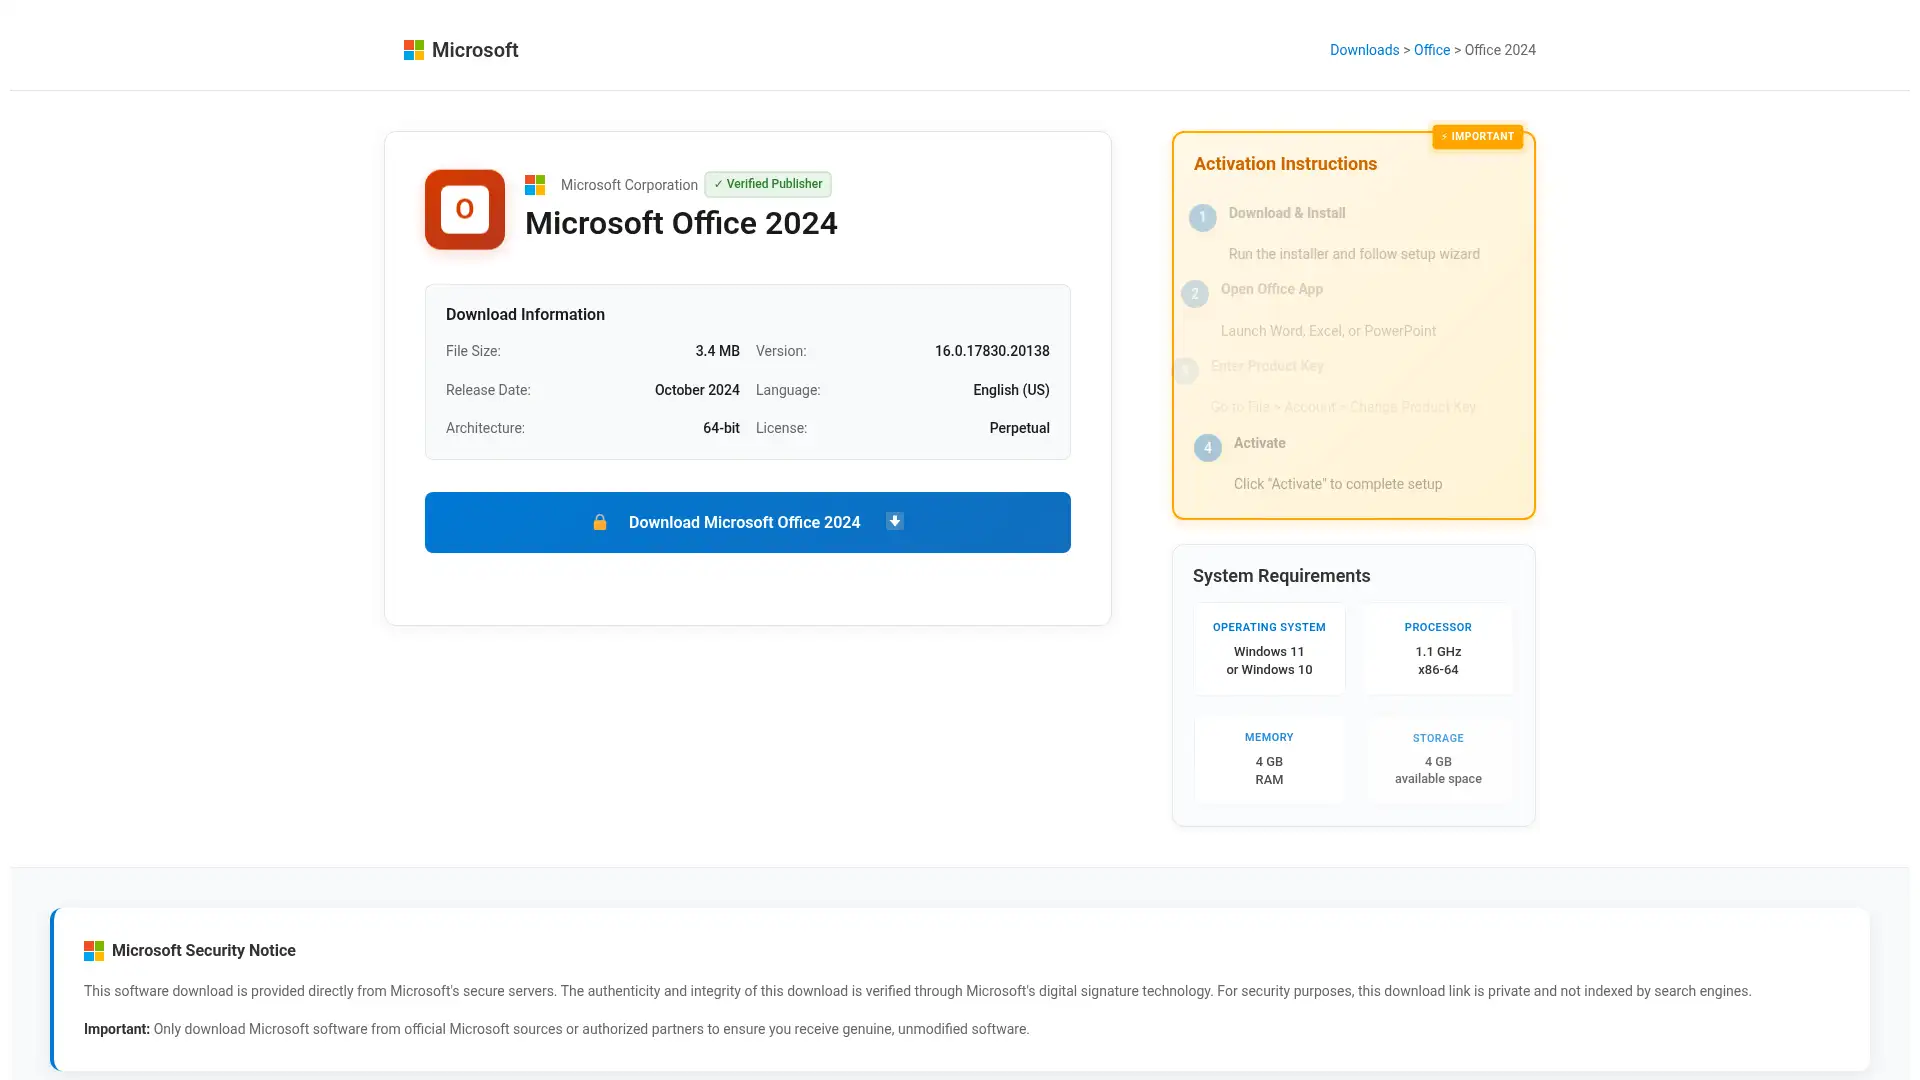Select the Office 2024 breadcrumb item
The height and width of the screenshot is (1080, 1920).
point(1499,49)
